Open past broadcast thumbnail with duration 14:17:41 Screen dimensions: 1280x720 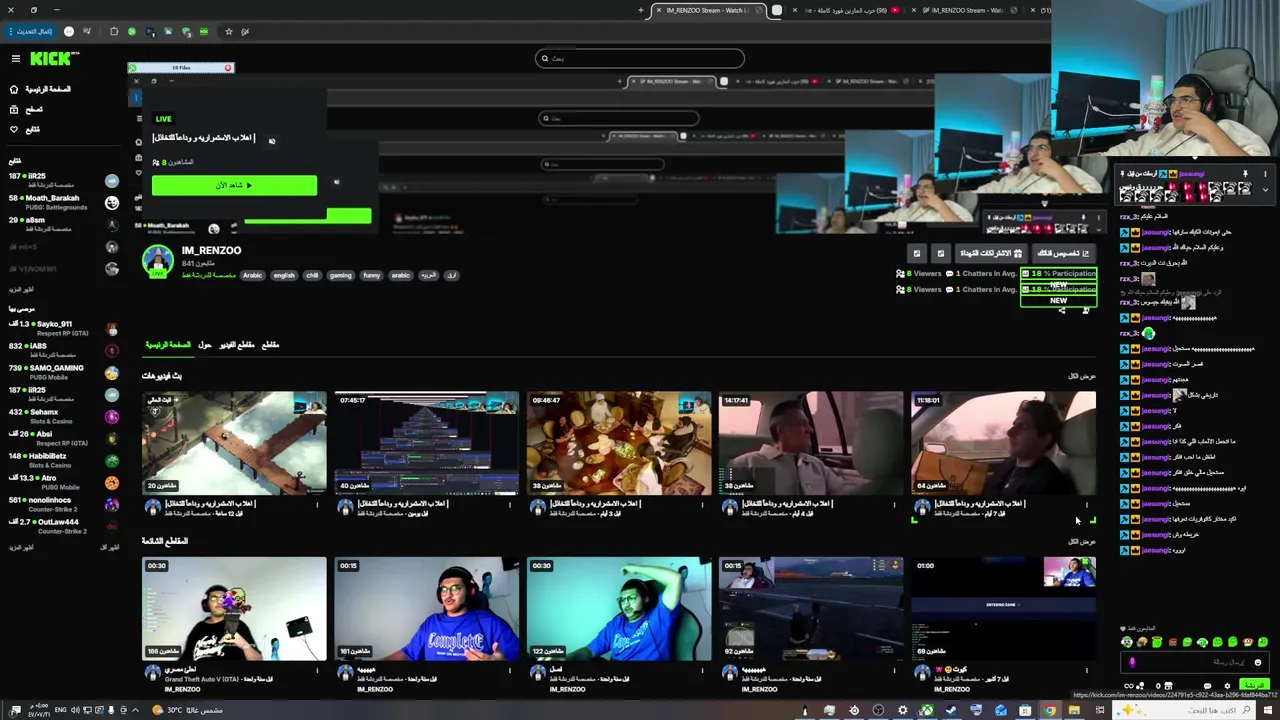tap(811, 443)
